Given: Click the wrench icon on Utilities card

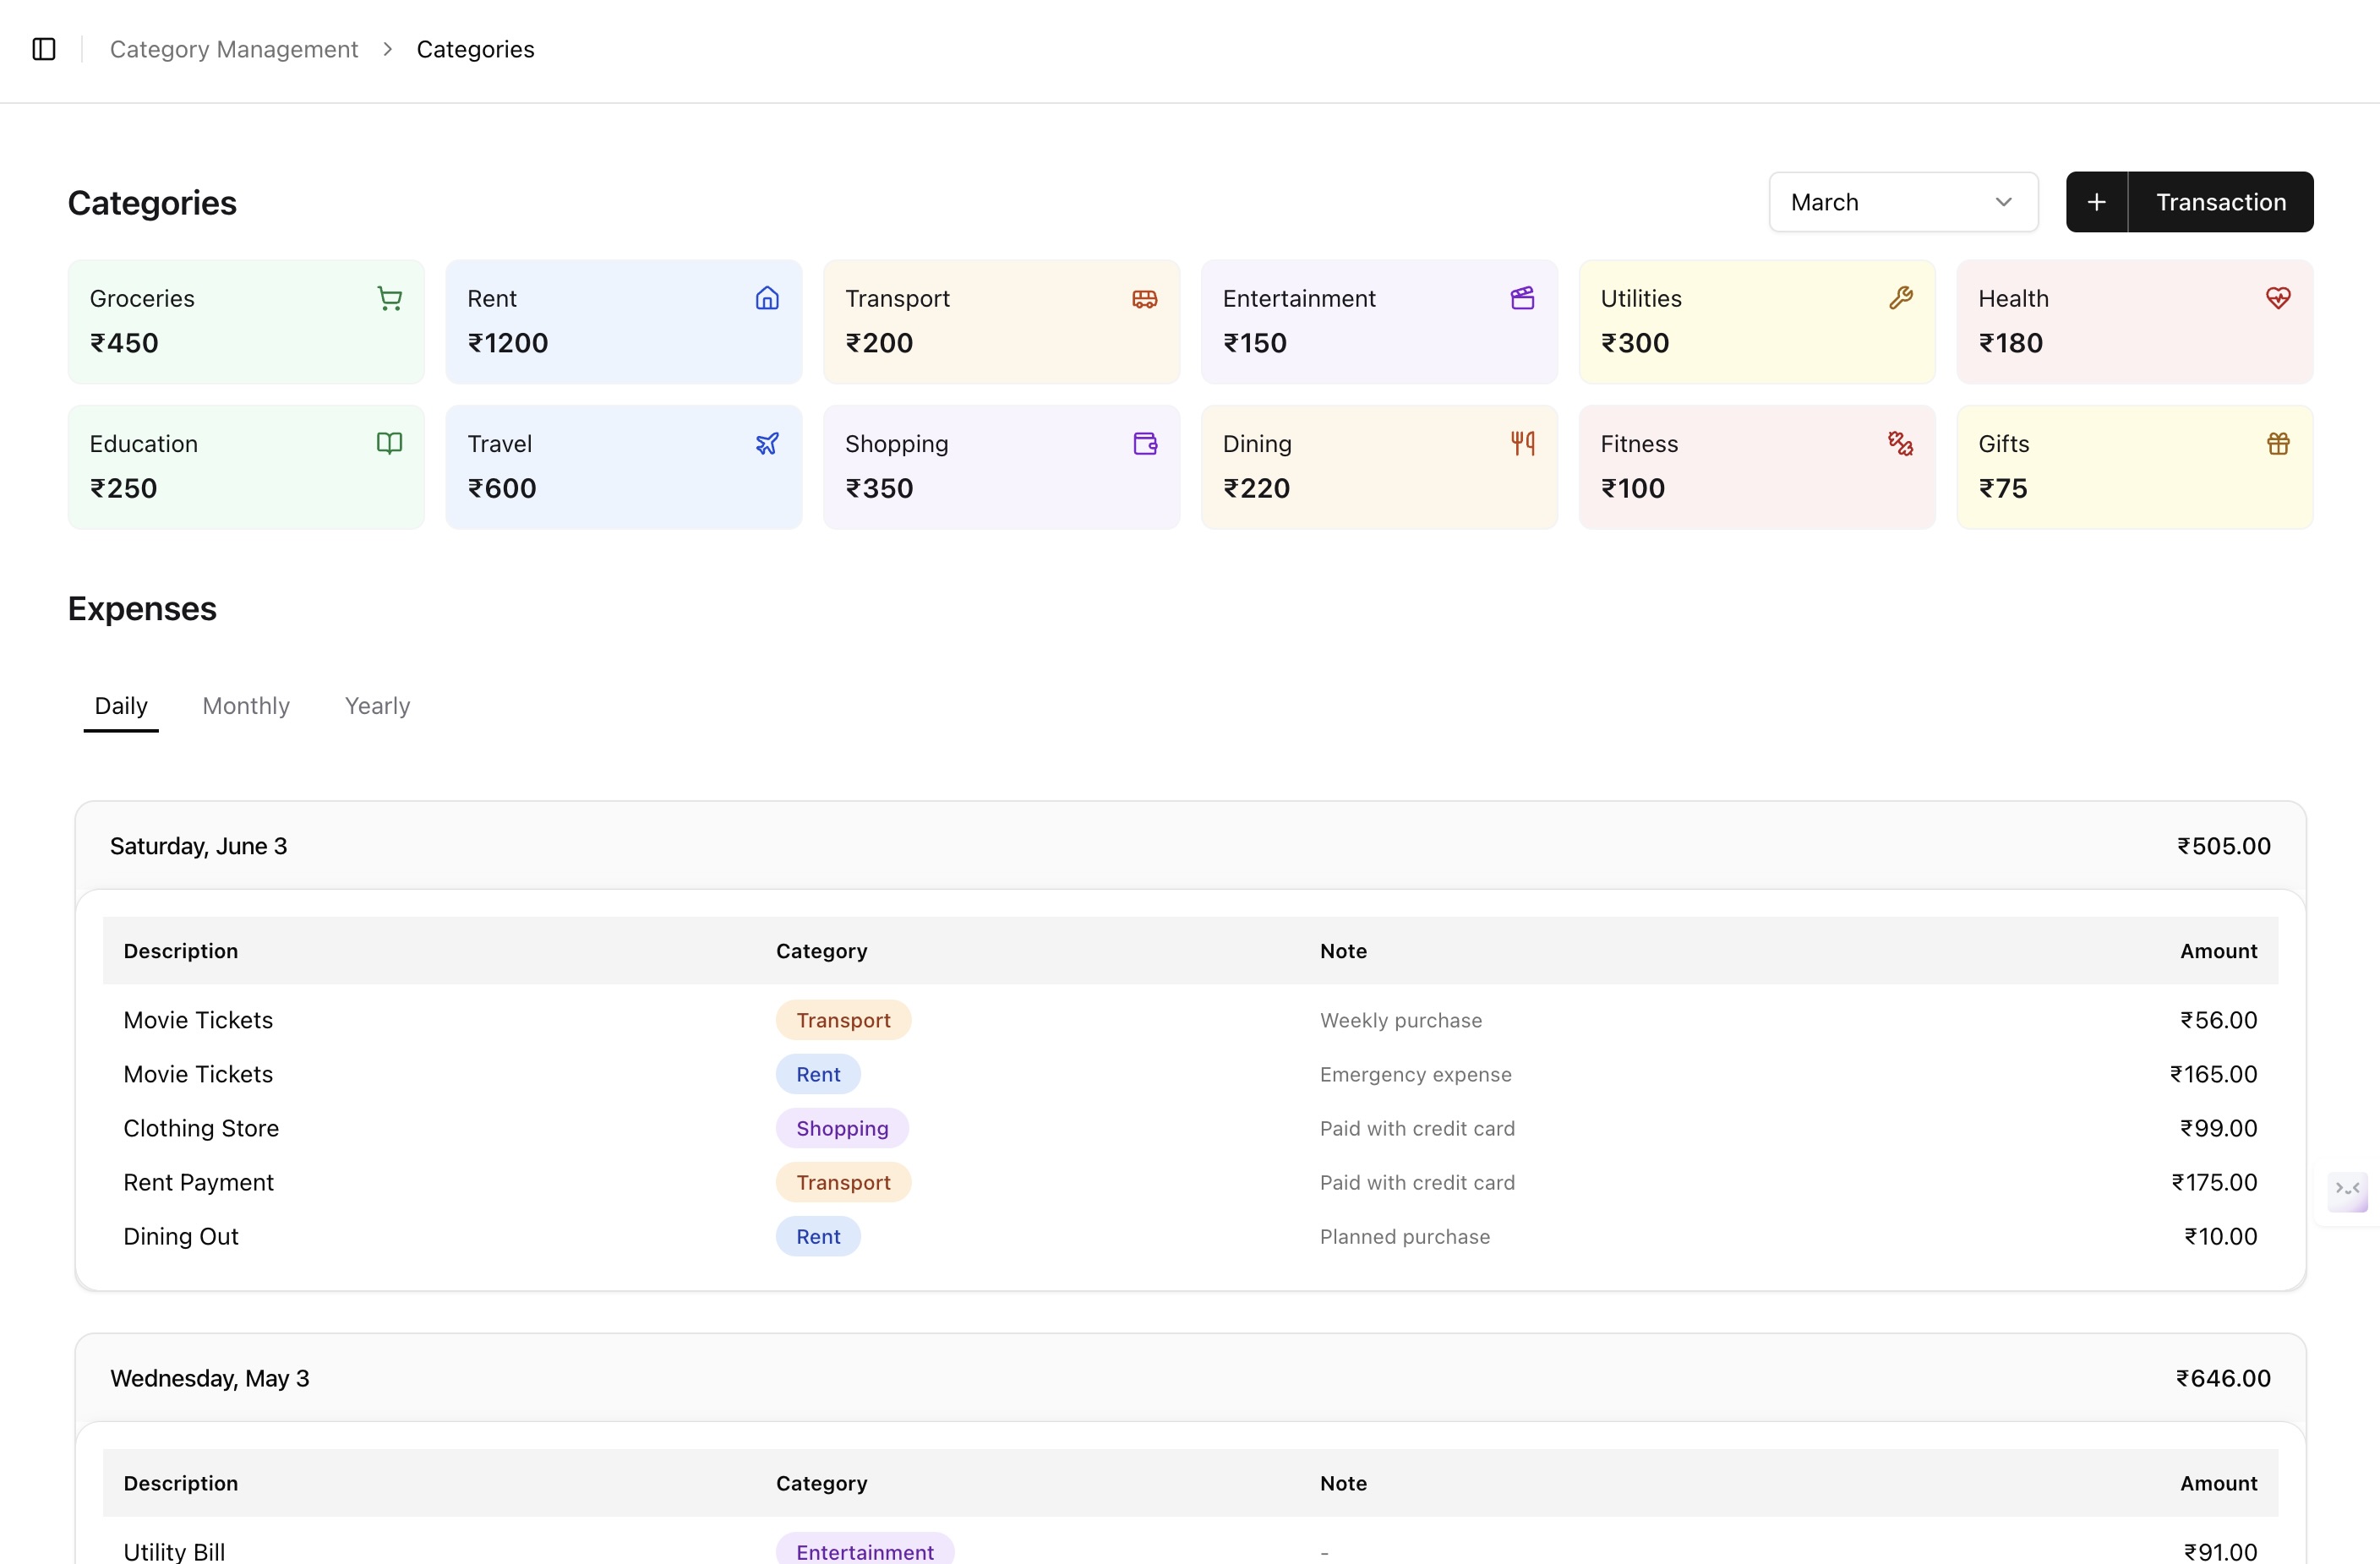Looking at the screenshot, I should tap(1900, 298).
